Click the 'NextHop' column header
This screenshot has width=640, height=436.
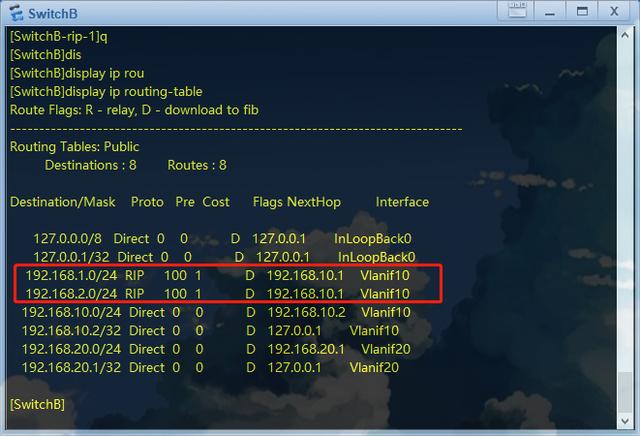(314, 202)
